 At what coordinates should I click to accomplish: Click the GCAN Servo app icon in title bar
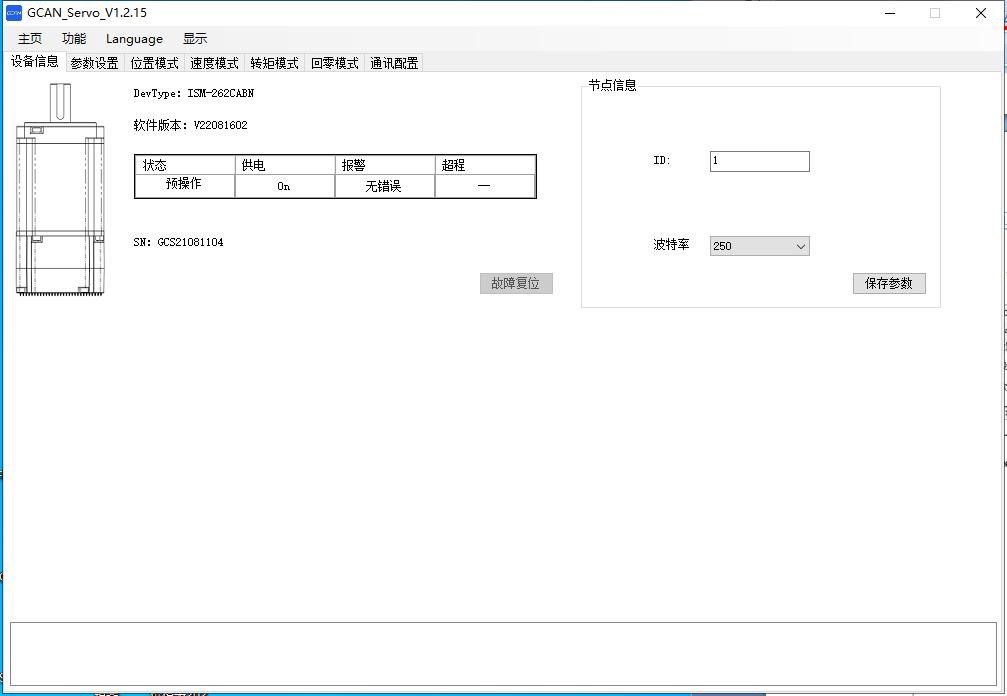tap(14, 13)
